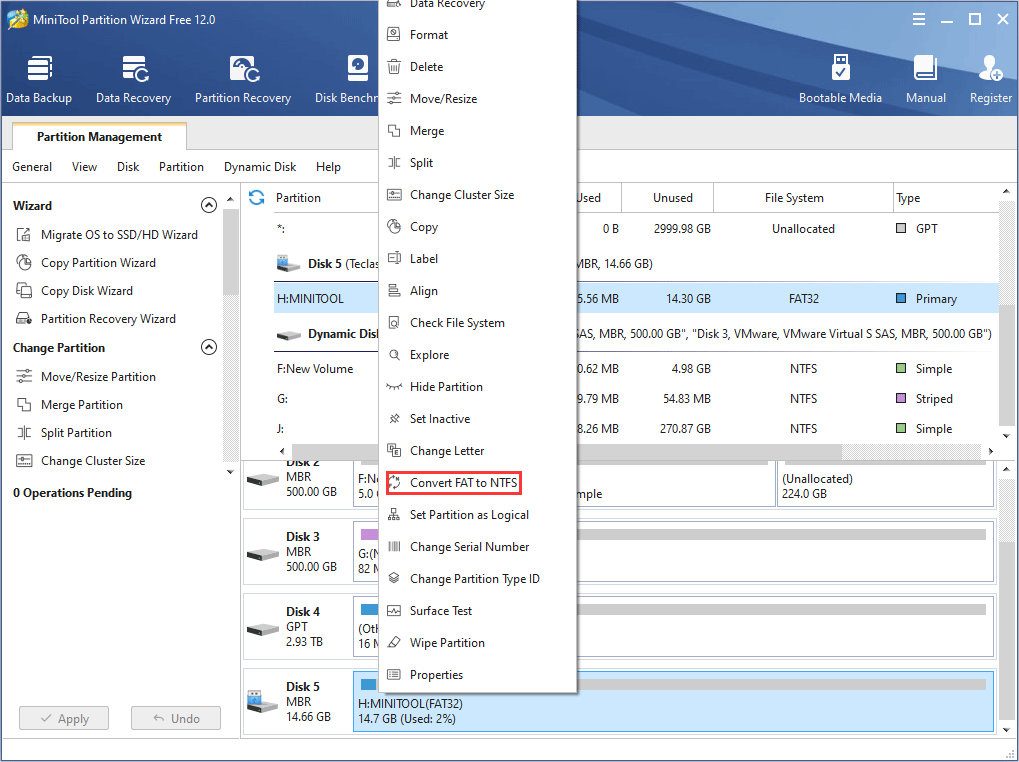This screenshot has height=762, width=1019.
Task: Choose Merge Partition in sidebar
Action: (69, 404)
